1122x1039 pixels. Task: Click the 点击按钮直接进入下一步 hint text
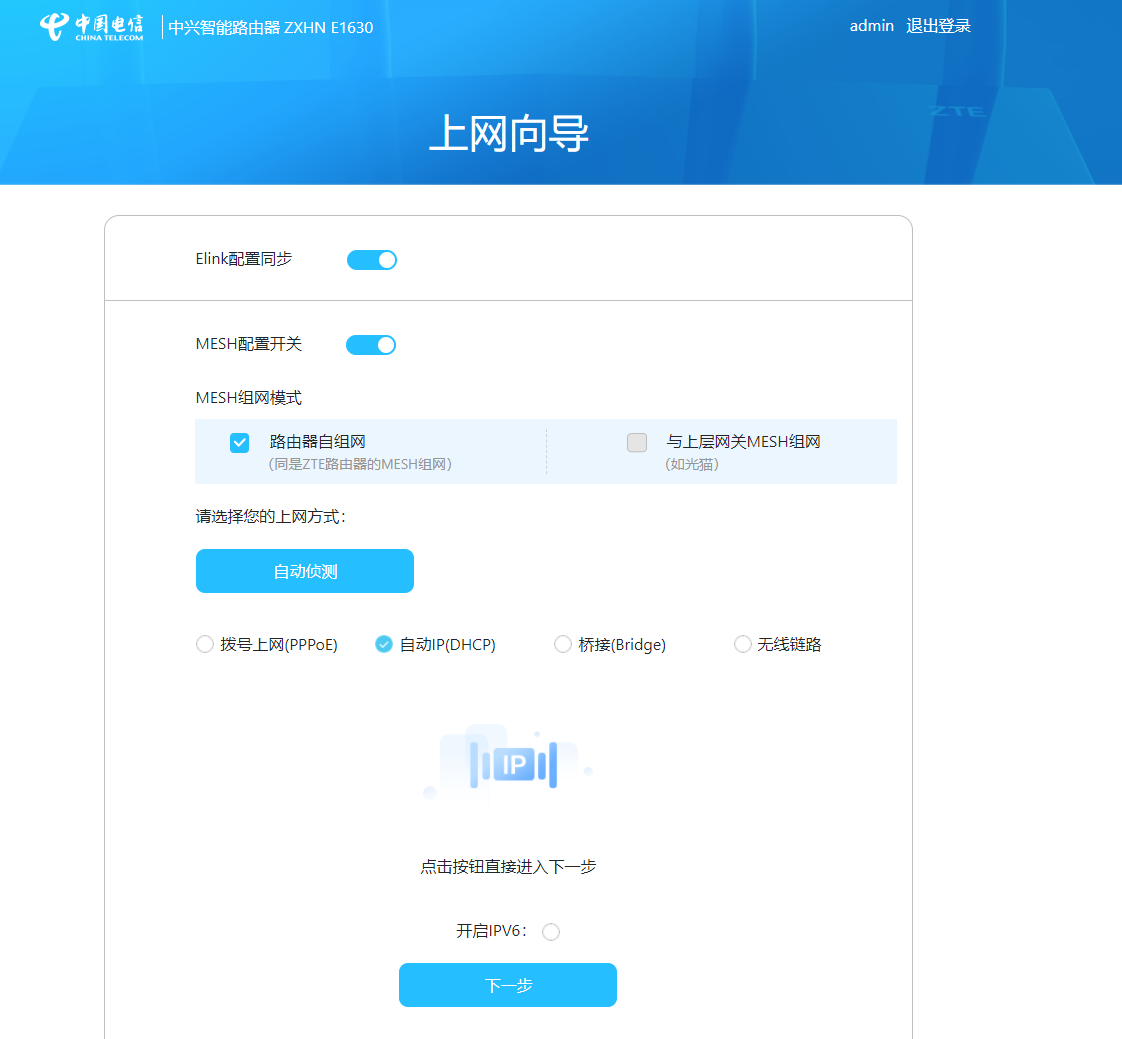click(x=508, y=867)
